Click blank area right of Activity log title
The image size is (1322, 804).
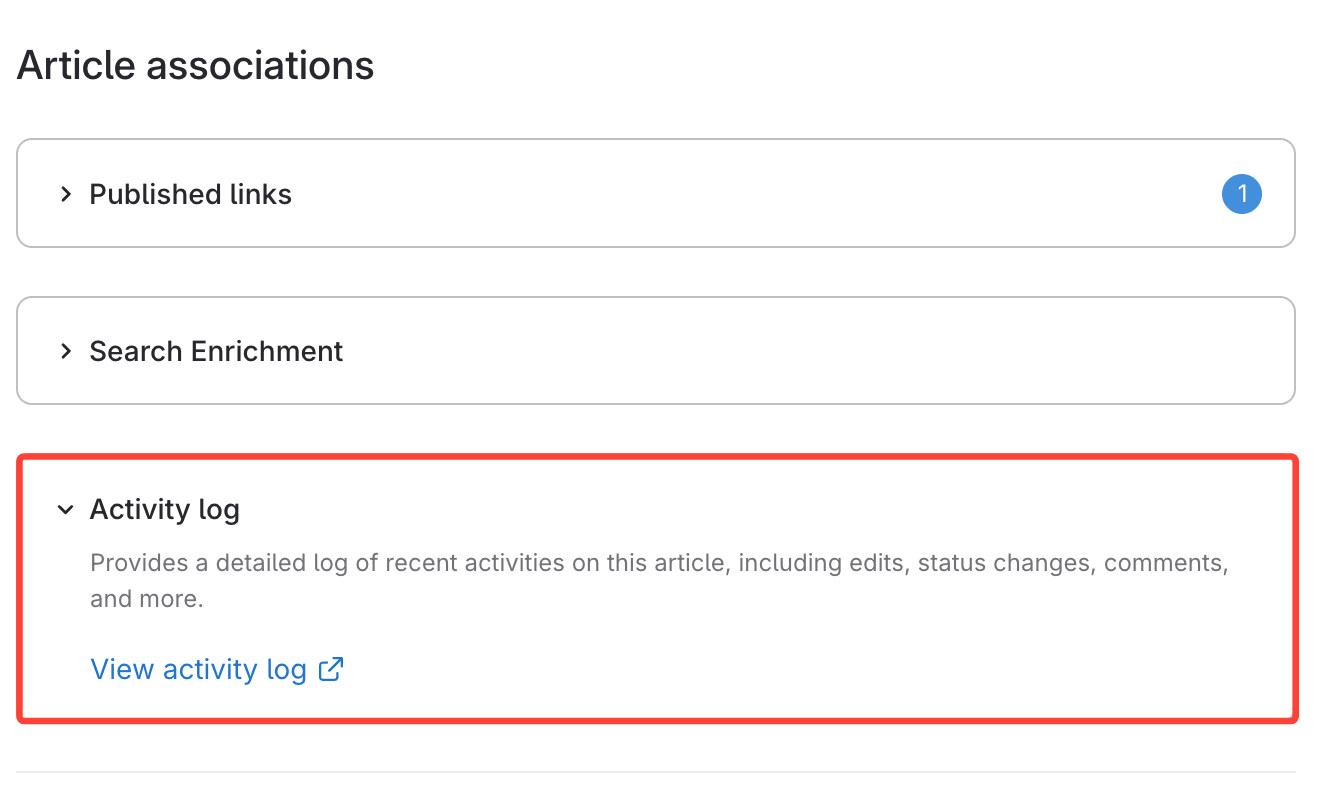[x=750, y=510]
